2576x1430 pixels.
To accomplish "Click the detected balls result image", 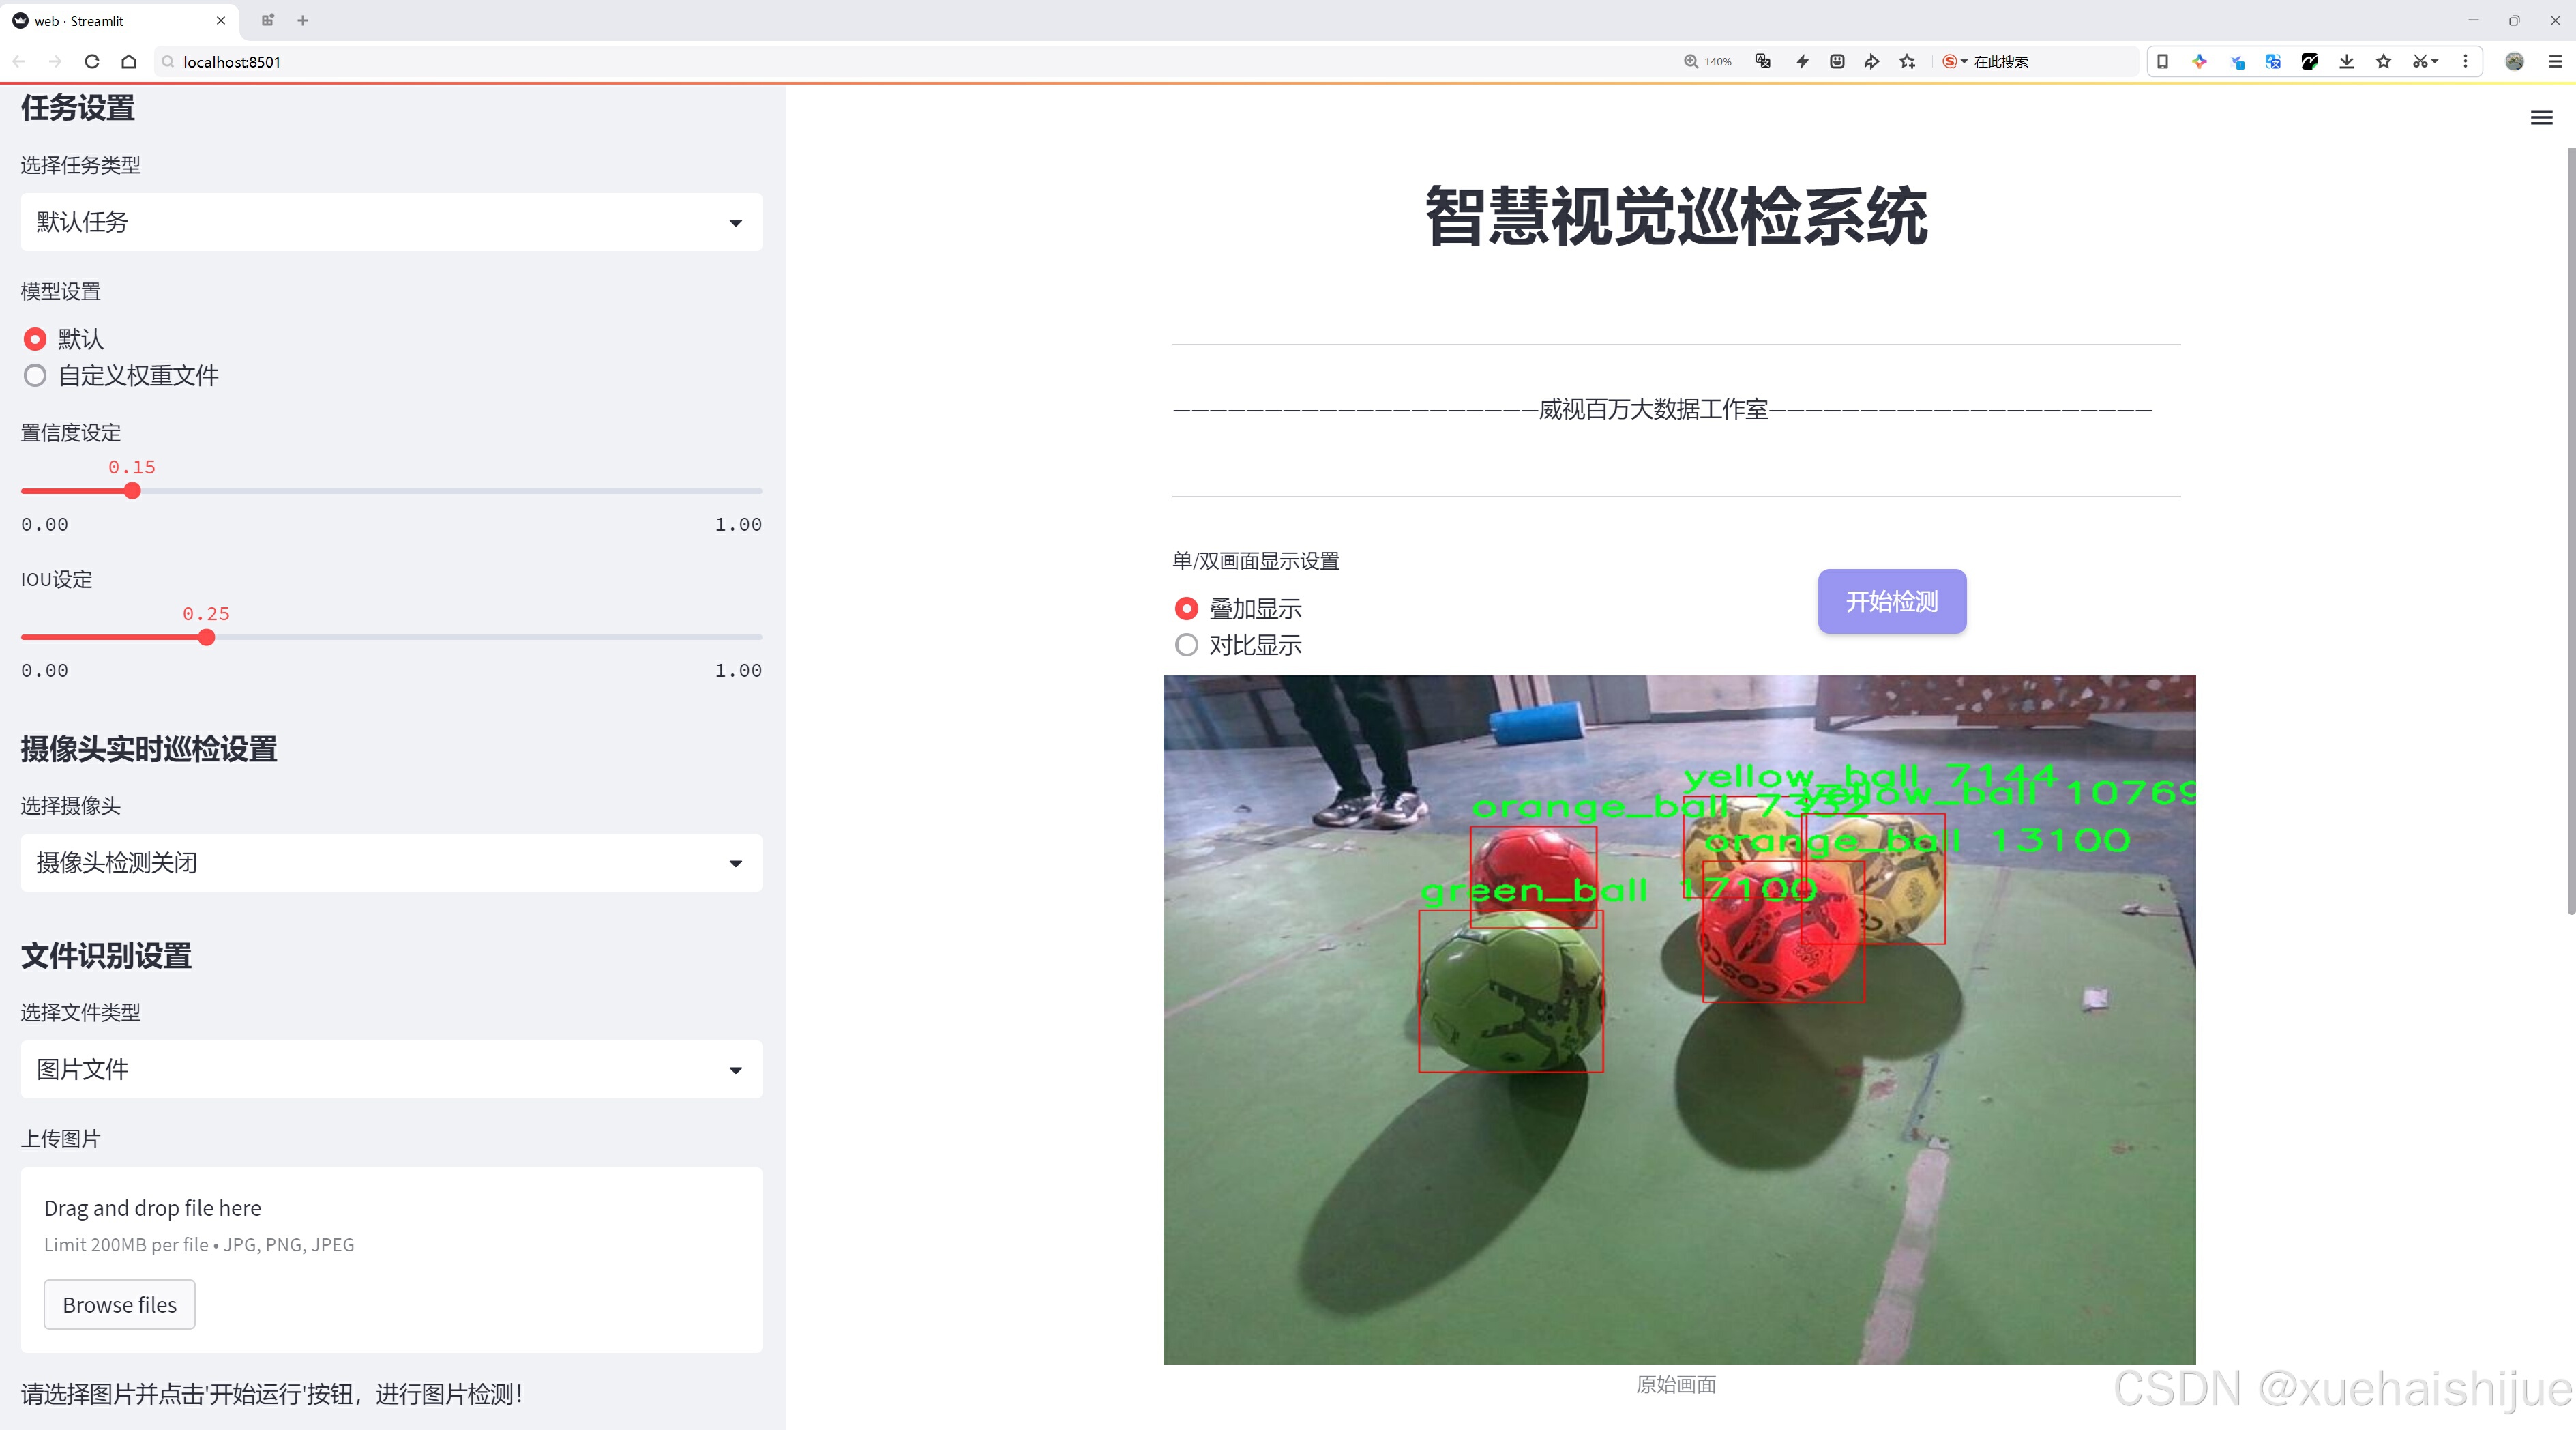I will 1679,1019.
